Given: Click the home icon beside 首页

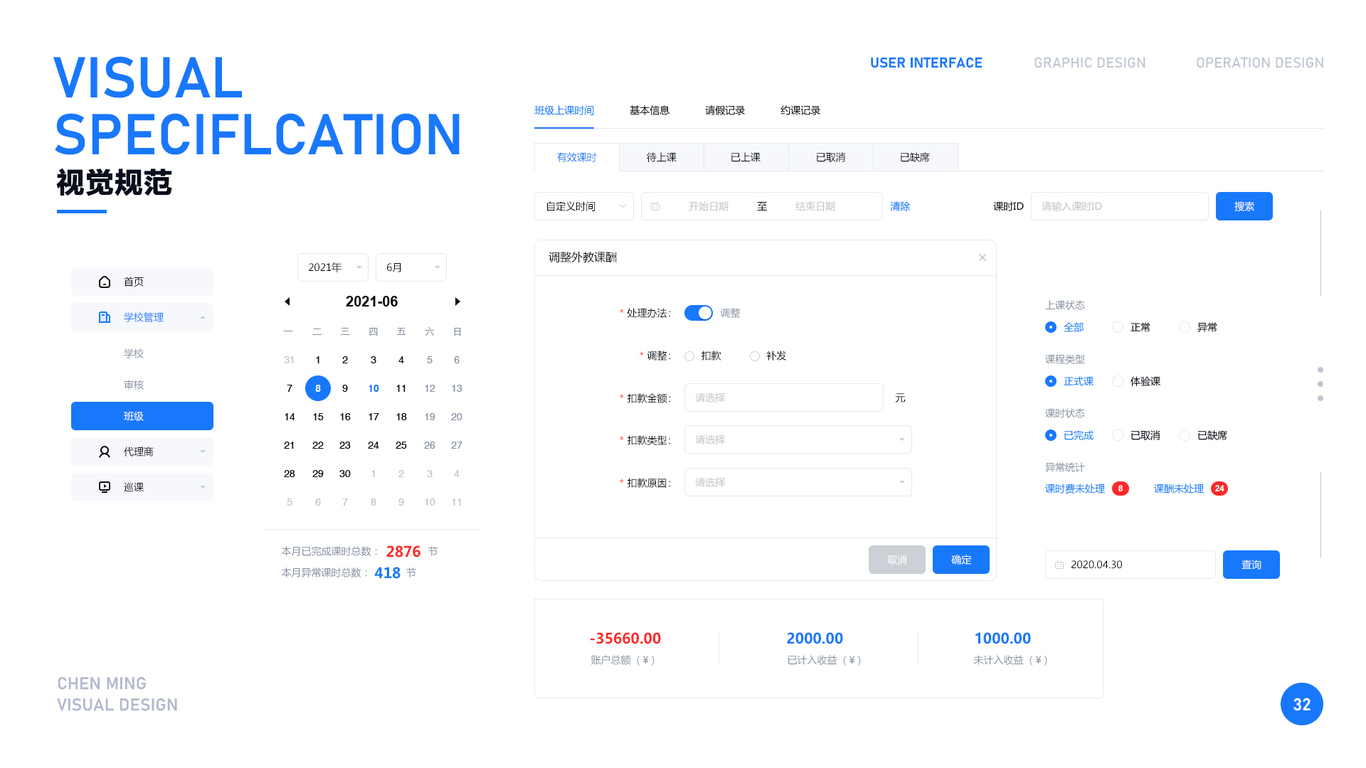Looking at the screenshot, I should pyautogui.click(x=104, y=282).
